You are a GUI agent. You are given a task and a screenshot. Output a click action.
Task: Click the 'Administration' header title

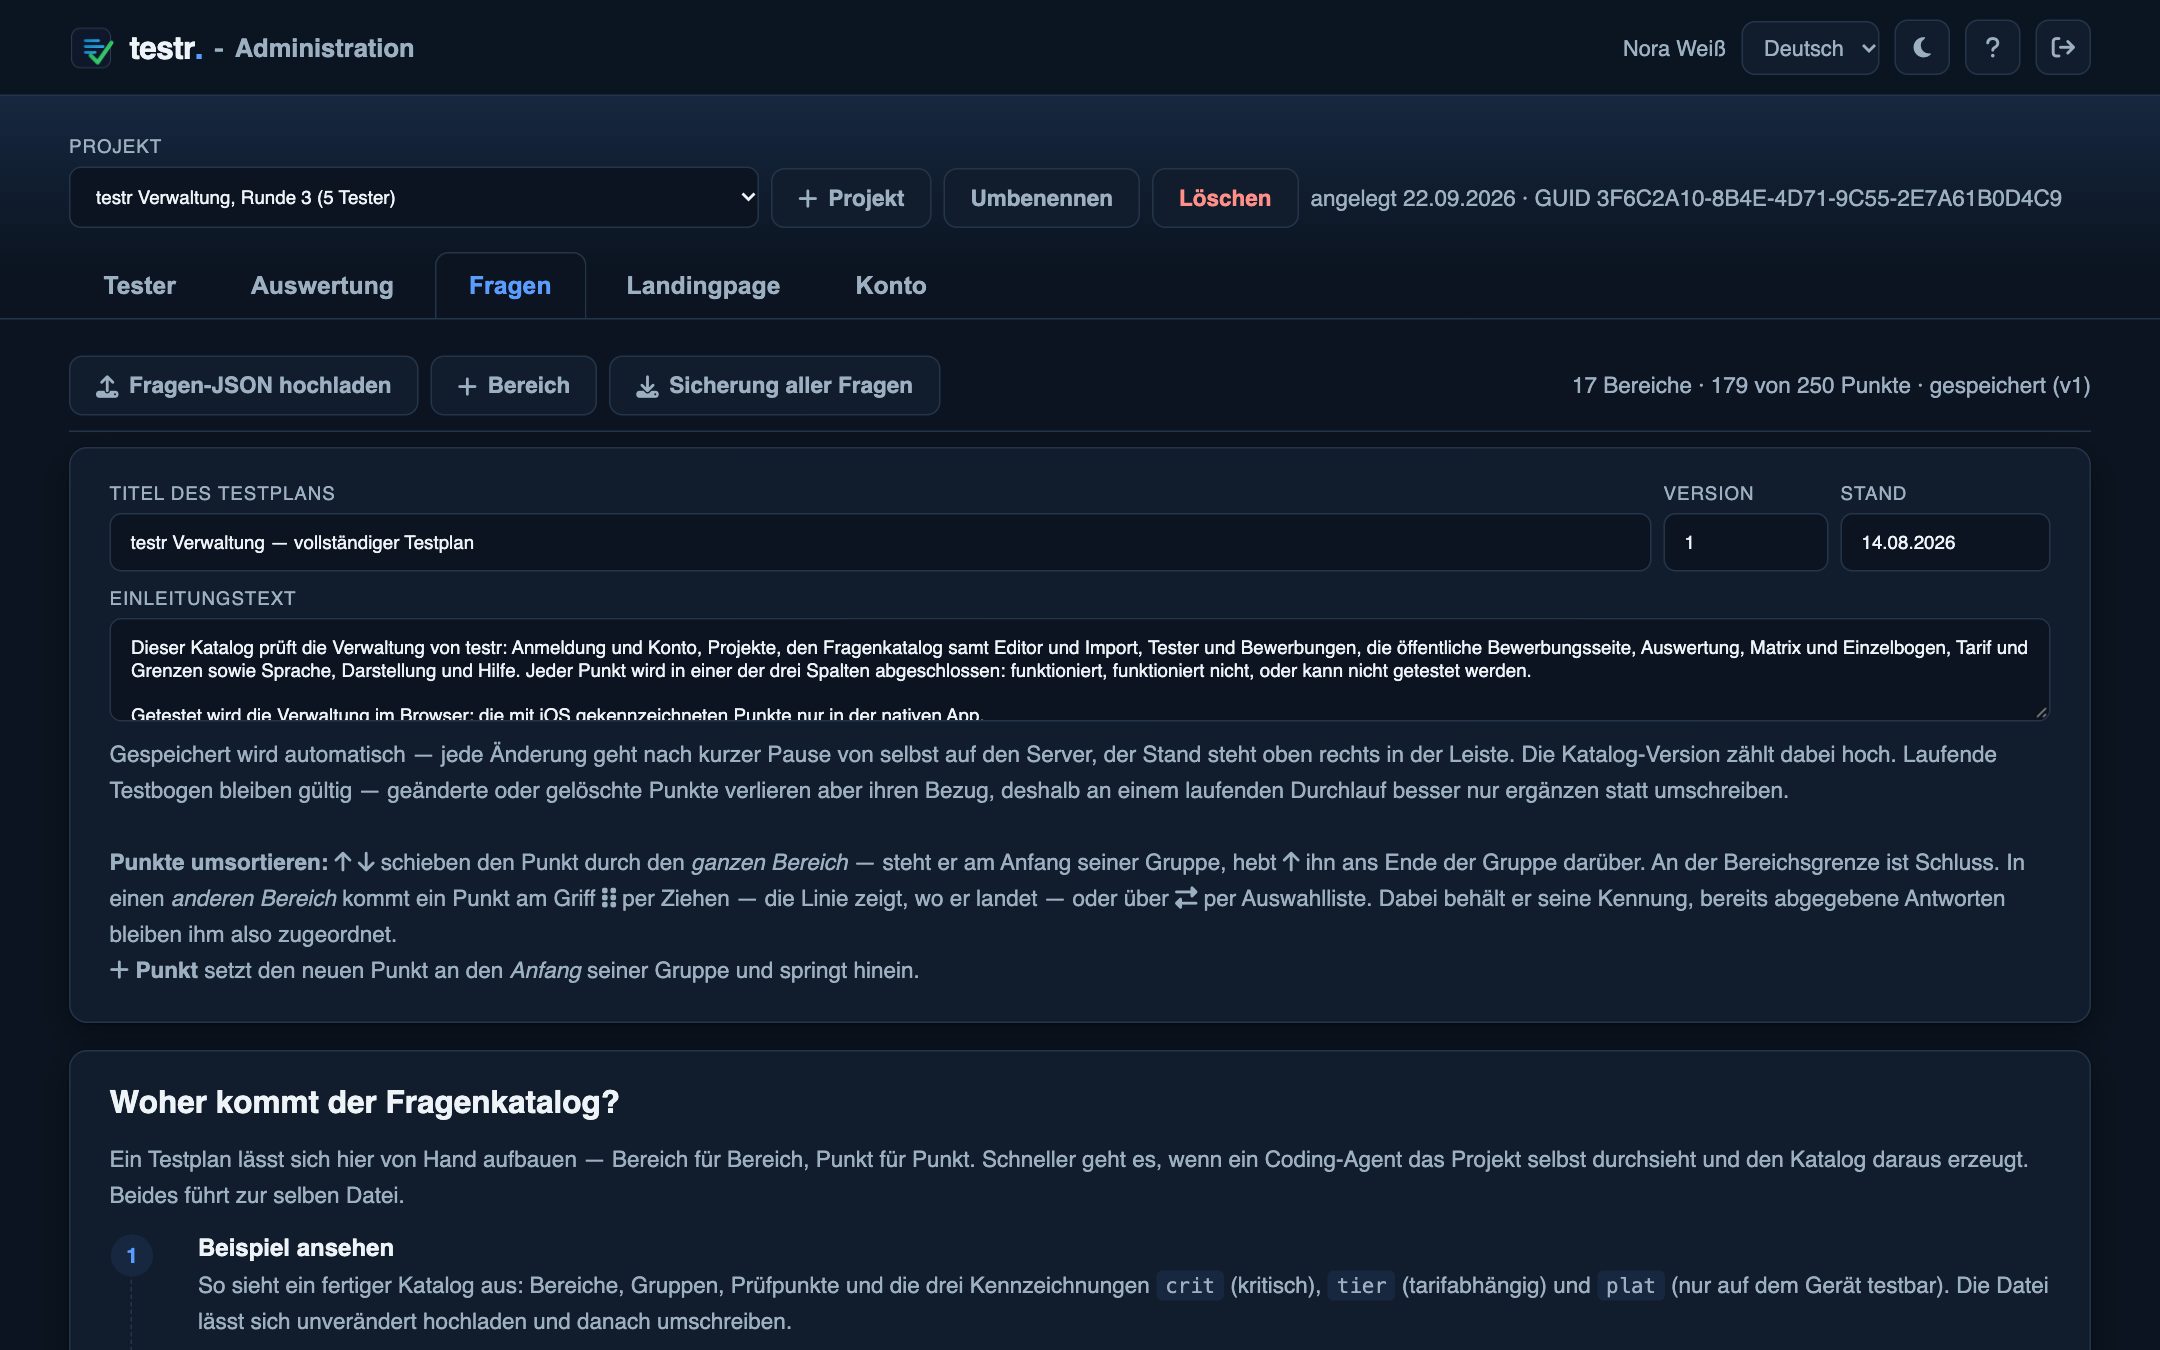tap(324, 48)
